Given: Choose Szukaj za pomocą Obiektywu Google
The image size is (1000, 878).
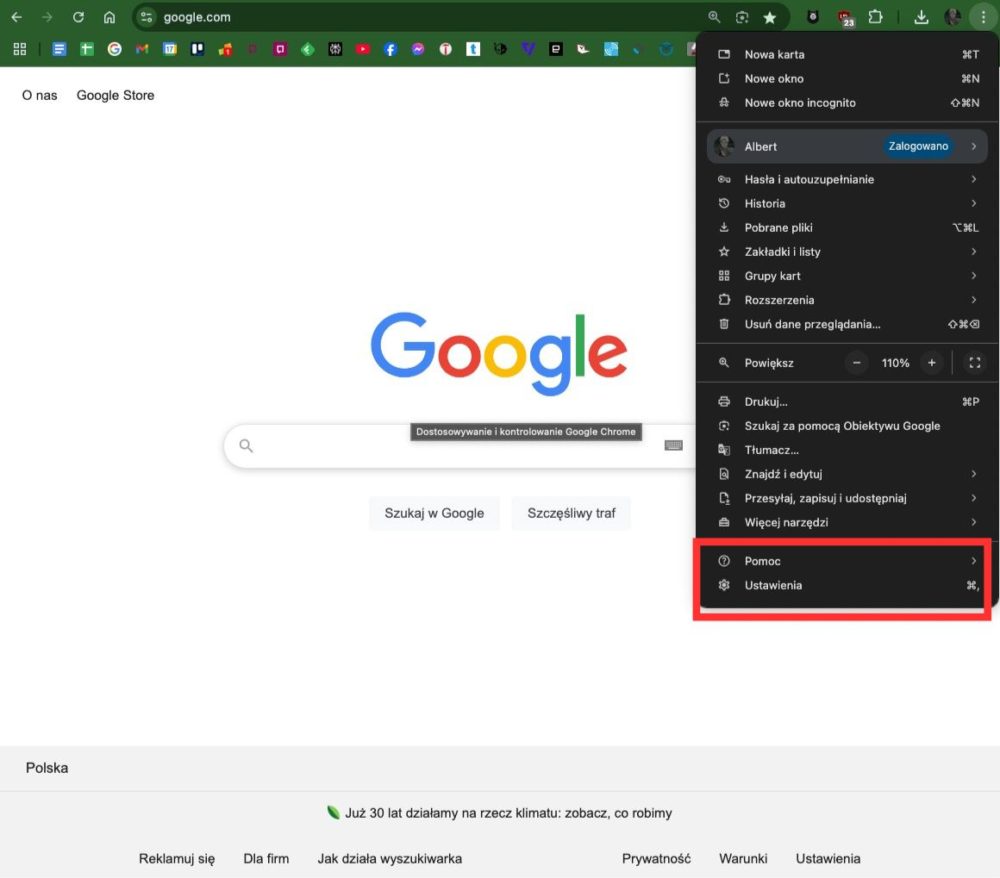Looking at the screenshot, I should (847, 426).
